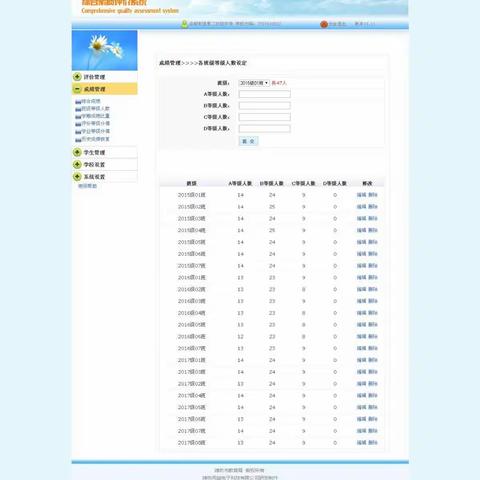Click the 2016级07班 class name cell
This screenshot has height=480, width=480.
[x=192, y=348]
